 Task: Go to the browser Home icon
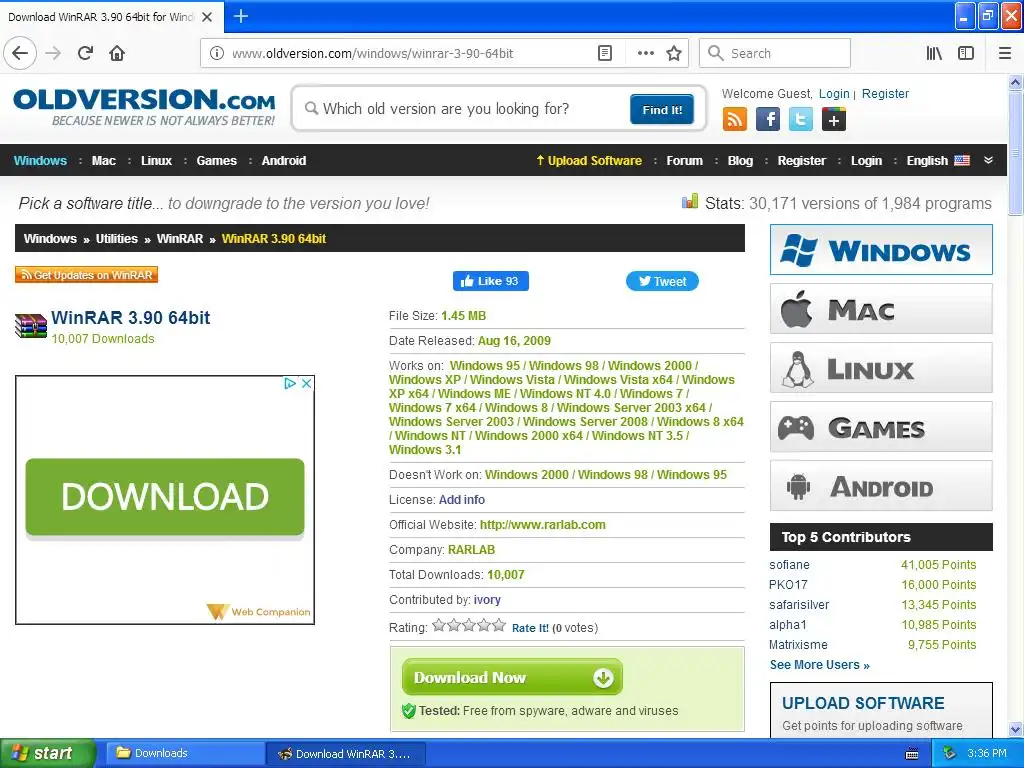(117, 53)
